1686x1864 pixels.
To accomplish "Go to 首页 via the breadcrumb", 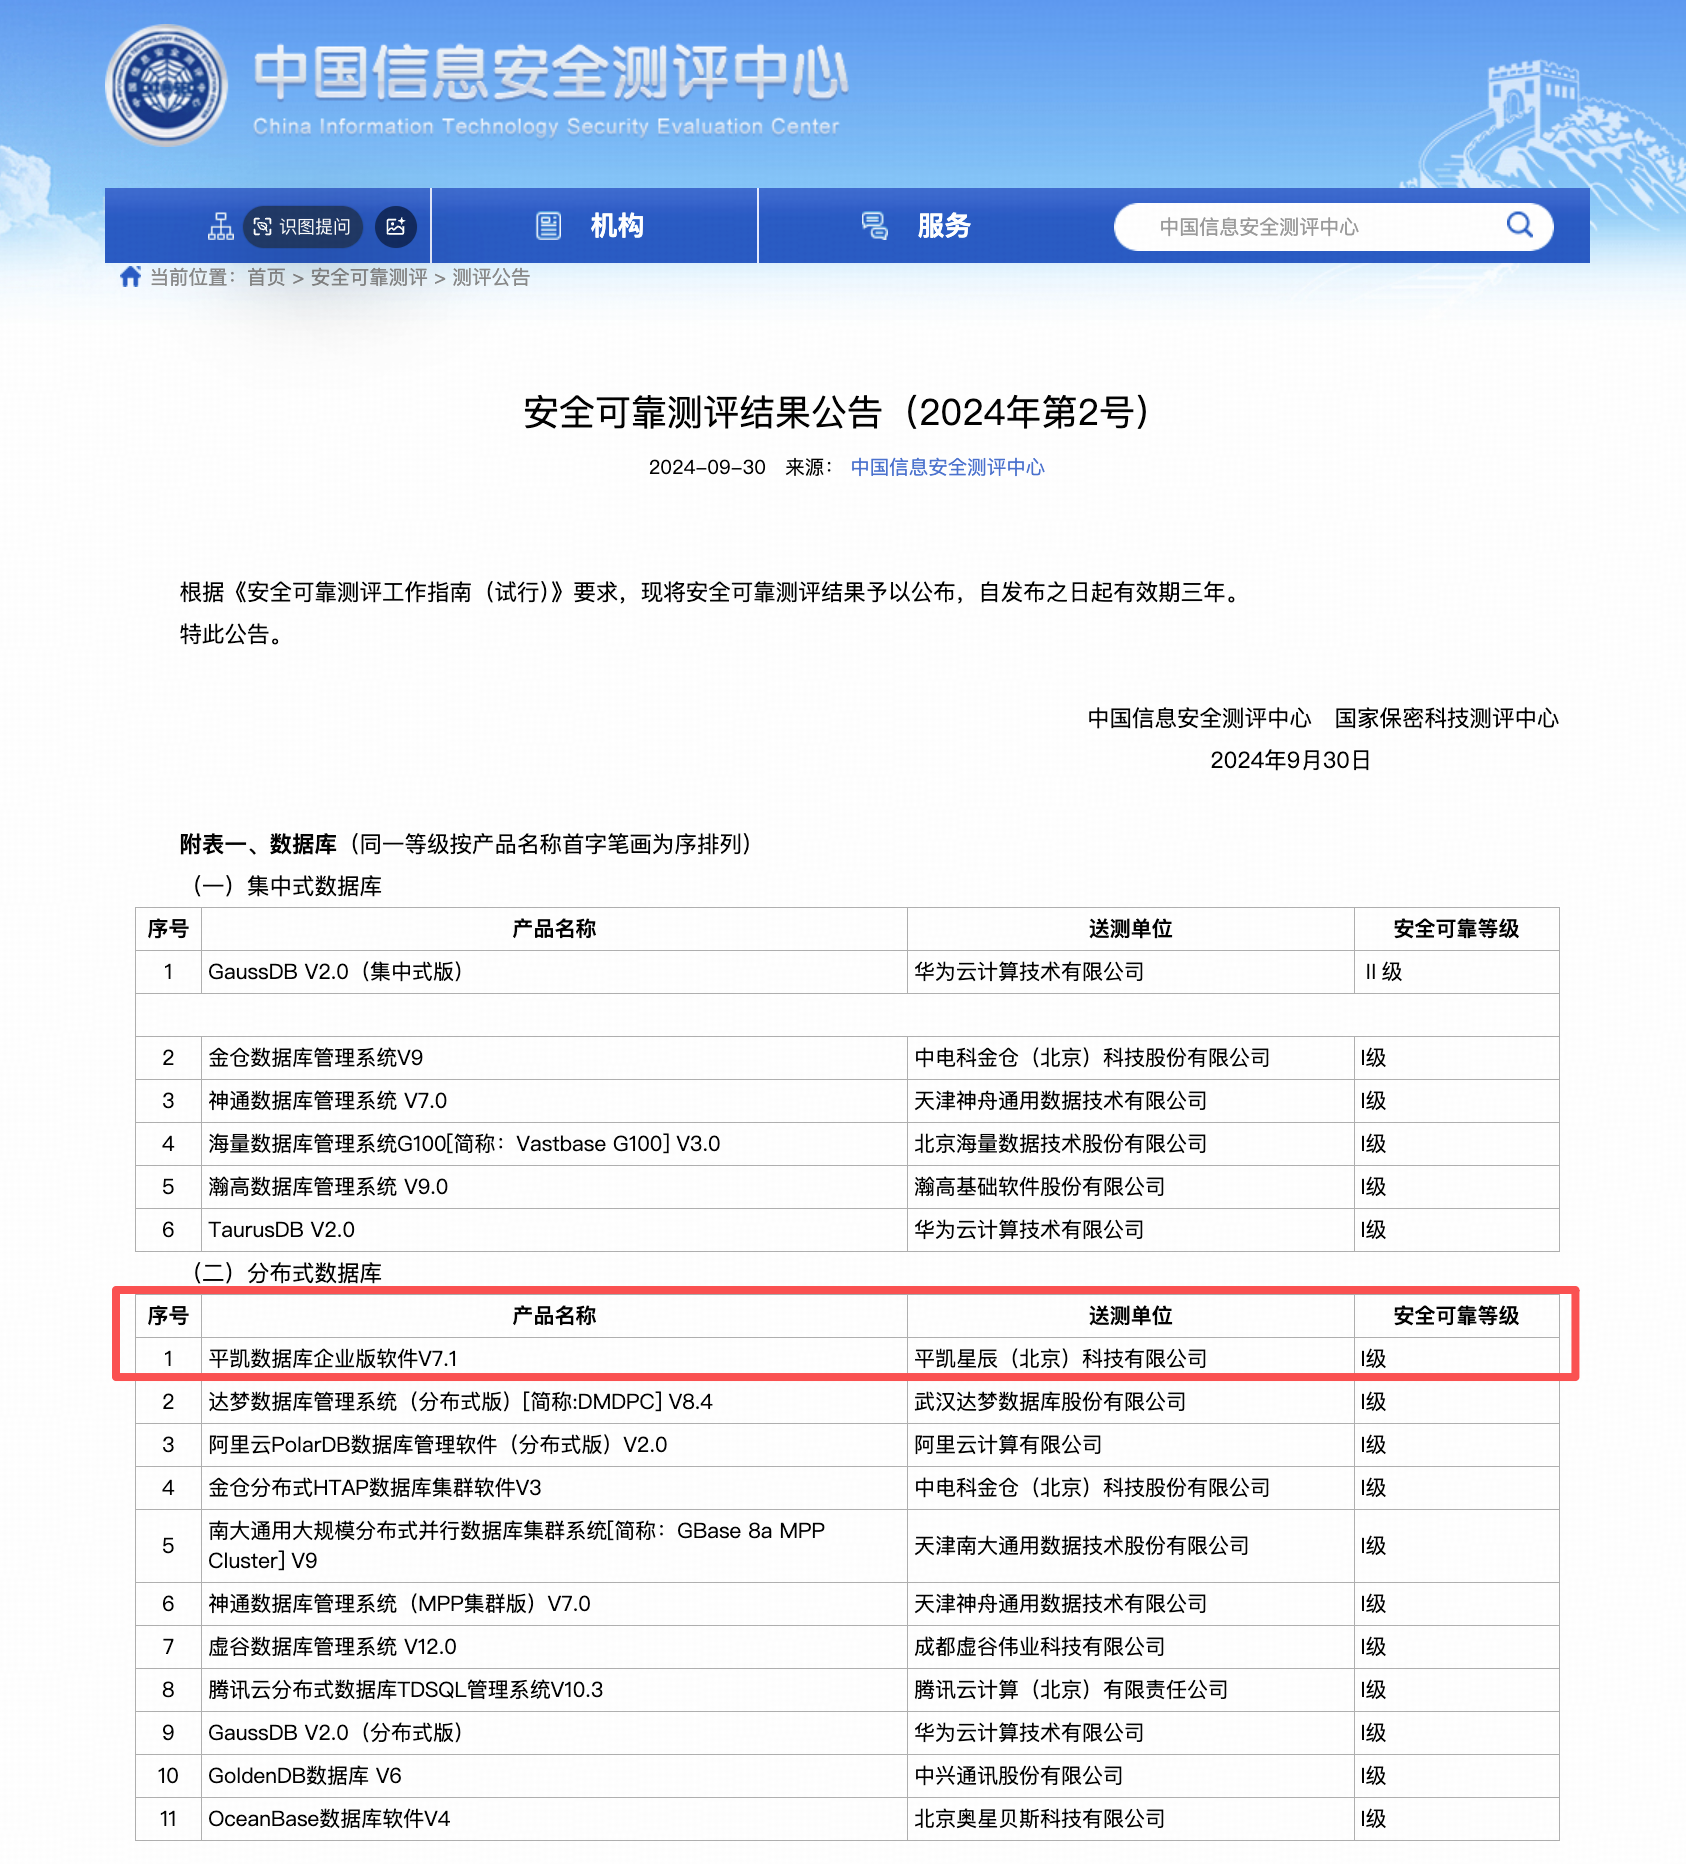I will [266, 277].
